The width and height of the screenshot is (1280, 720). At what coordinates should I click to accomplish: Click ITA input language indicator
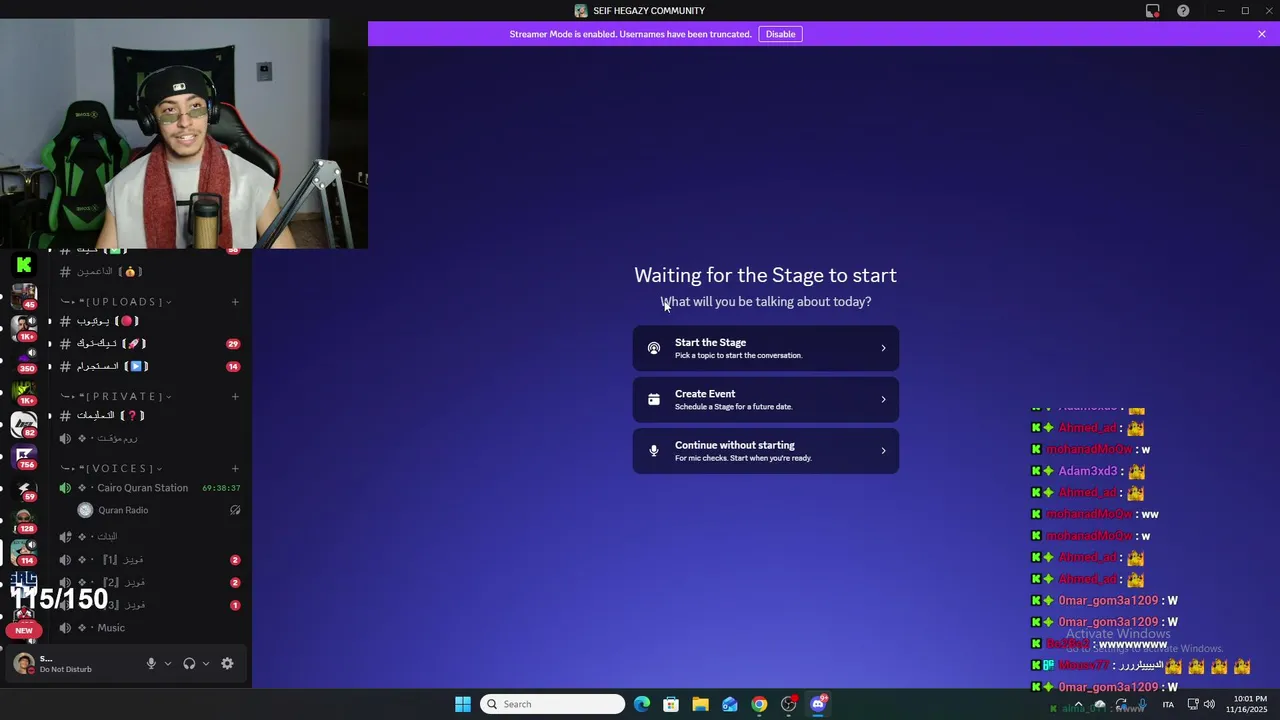[x=1168, y=705]
